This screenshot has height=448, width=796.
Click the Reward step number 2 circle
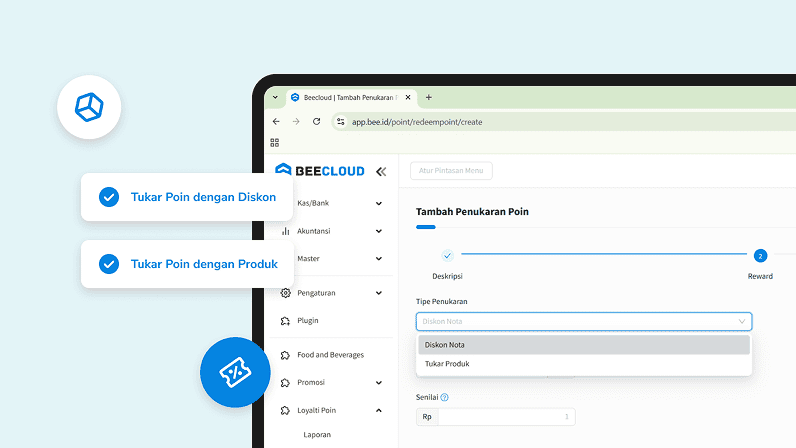(x=760, y=256)
